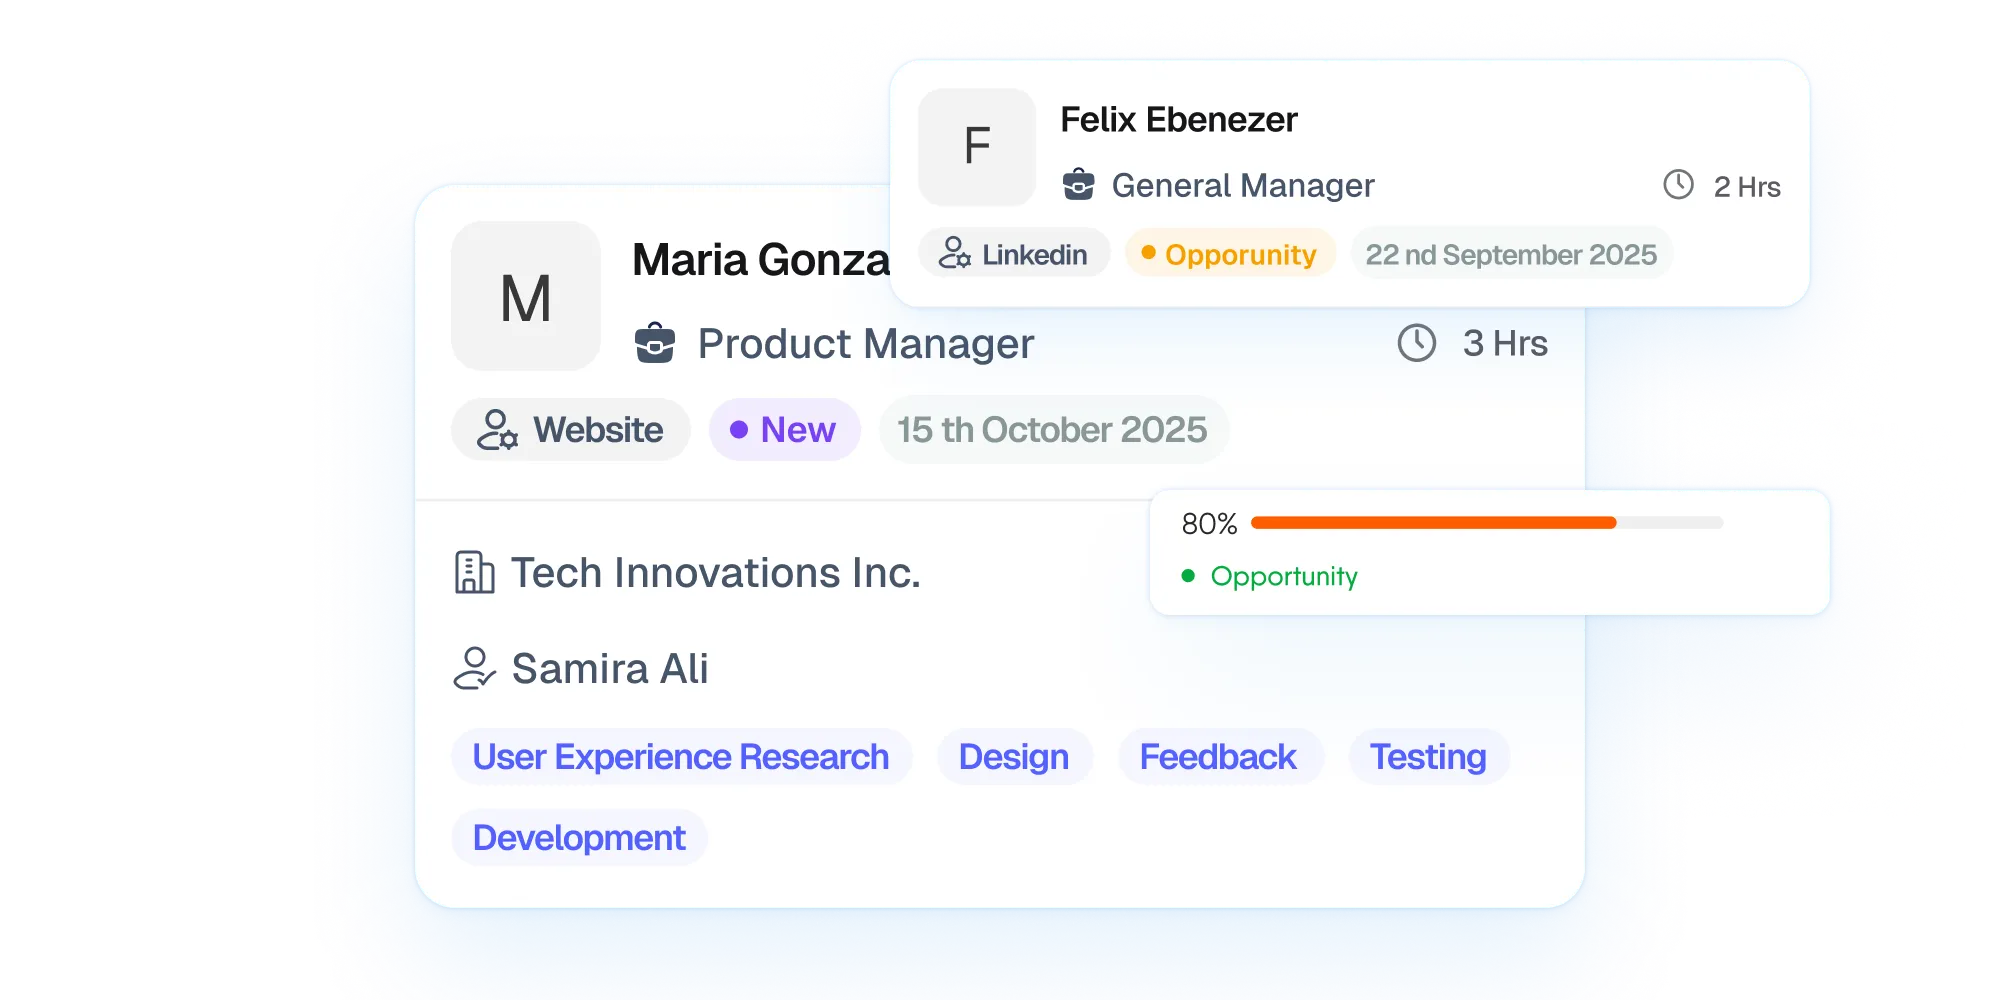Select the Design tag

tap(1014, 757)
